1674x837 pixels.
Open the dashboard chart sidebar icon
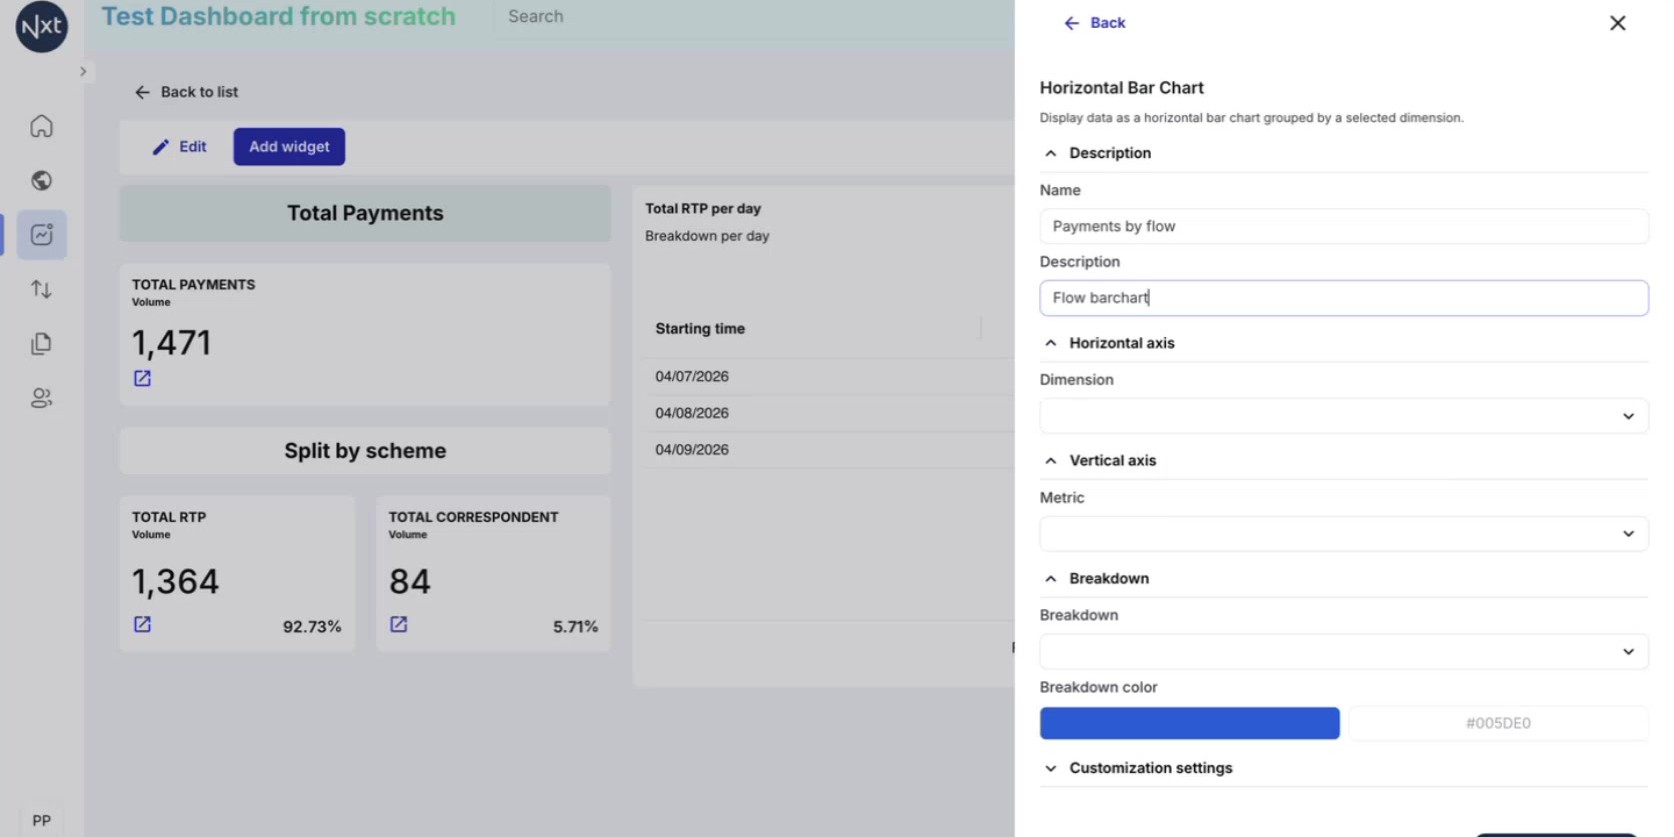(x=41, y=235)
